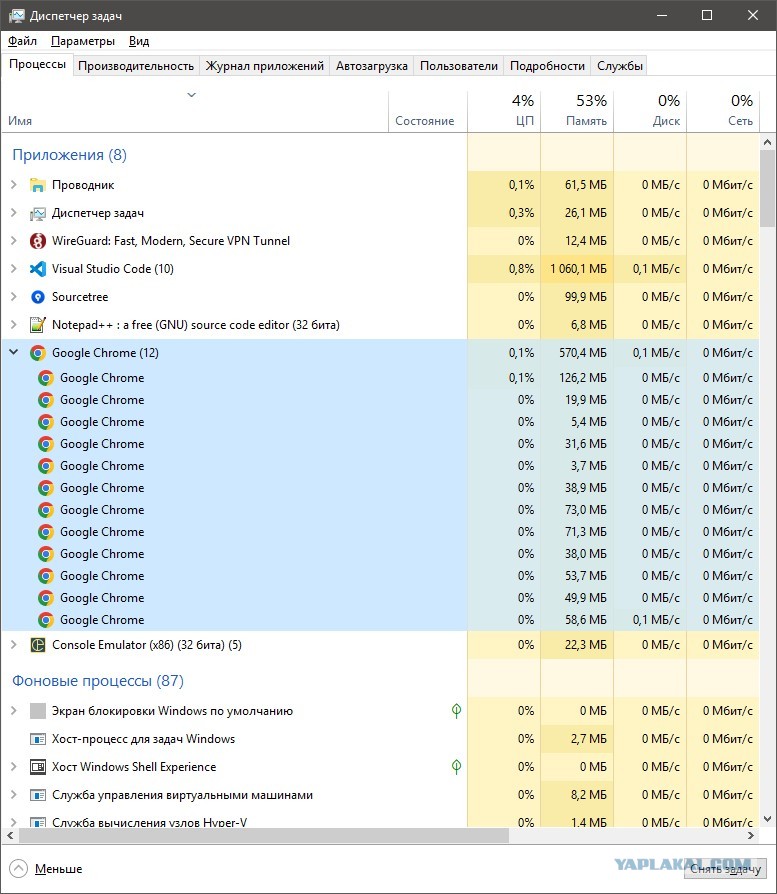Click the Notepad++ application icon
Image resolution: width=777 pixels, height=894 pixels.
(38, 324)
